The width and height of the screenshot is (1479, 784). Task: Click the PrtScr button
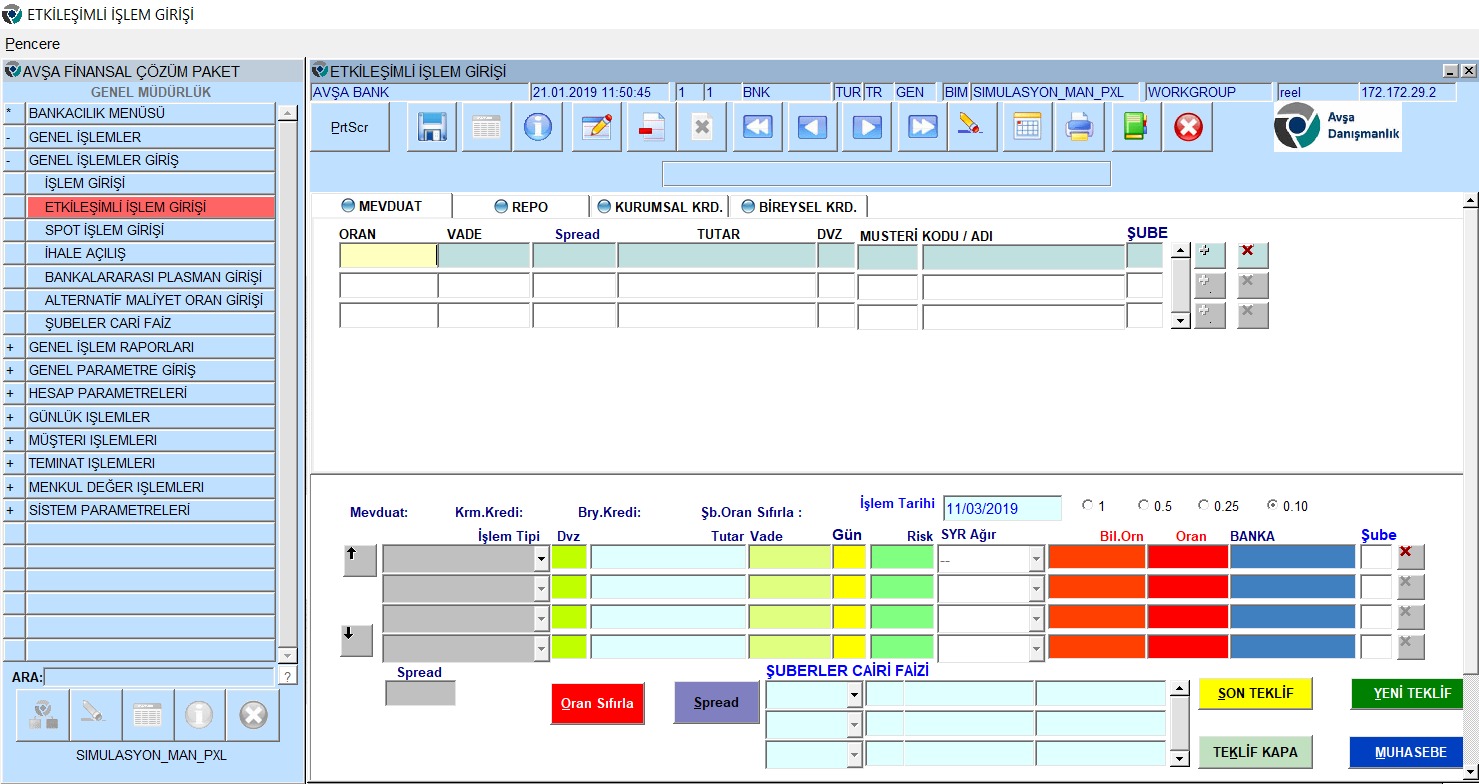(x=350, y=128)
